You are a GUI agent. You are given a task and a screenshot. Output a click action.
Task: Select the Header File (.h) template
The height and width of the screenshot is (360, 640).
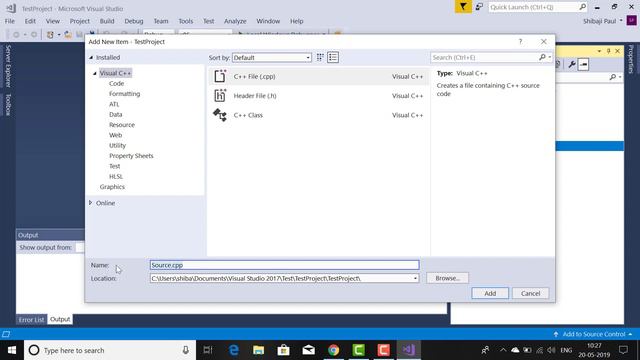click(x=318, y=96)
